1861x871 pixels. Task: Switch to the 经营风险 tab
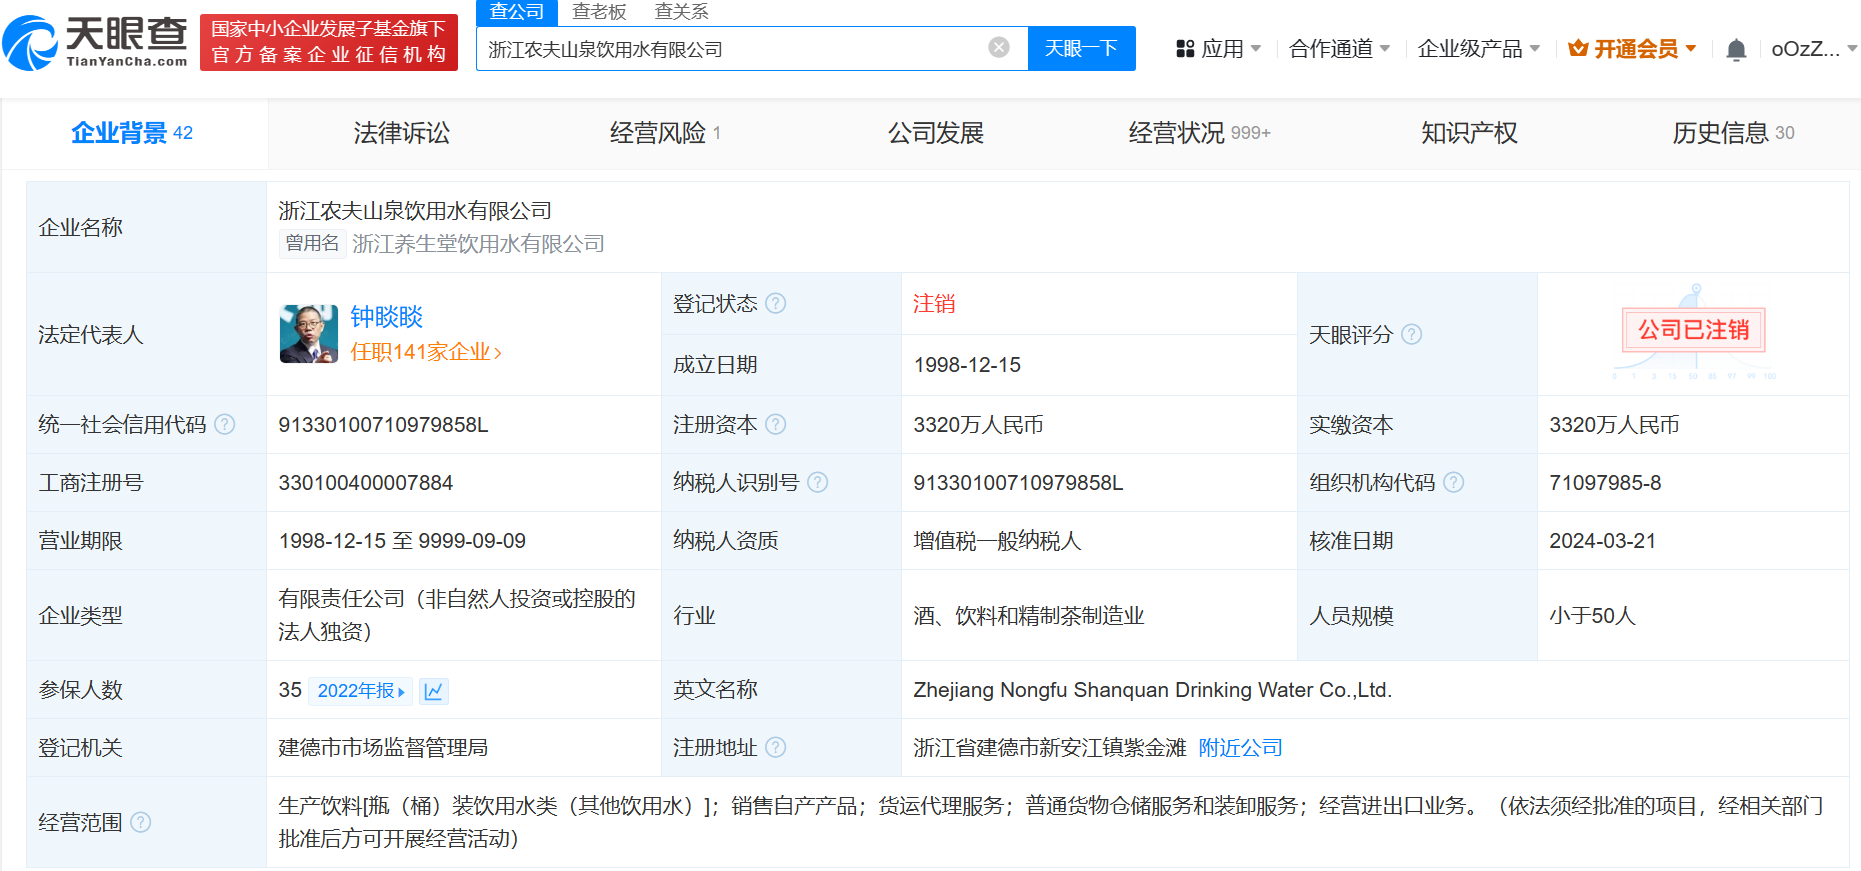coord(666,133)
